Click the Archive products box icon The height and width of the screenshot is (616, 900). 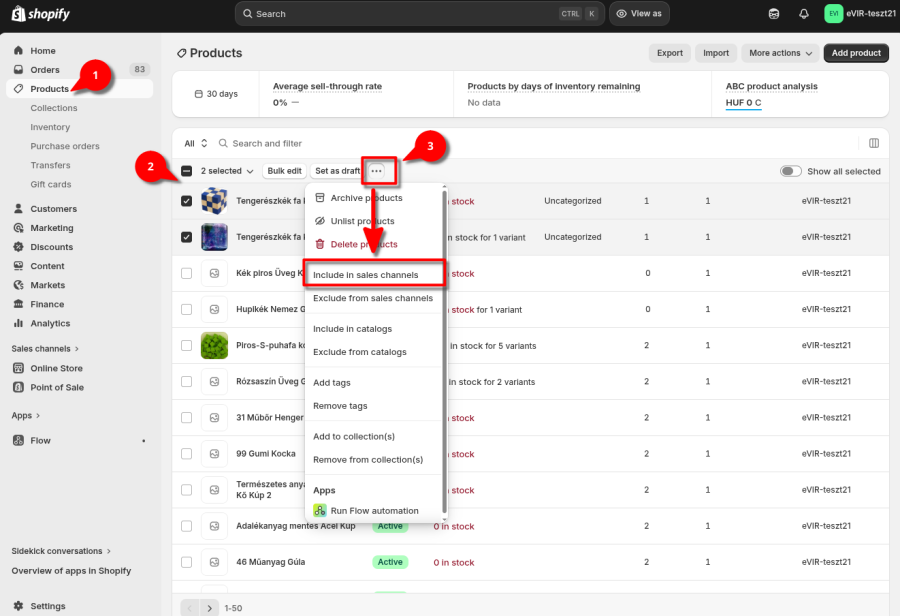pos(320,197)
